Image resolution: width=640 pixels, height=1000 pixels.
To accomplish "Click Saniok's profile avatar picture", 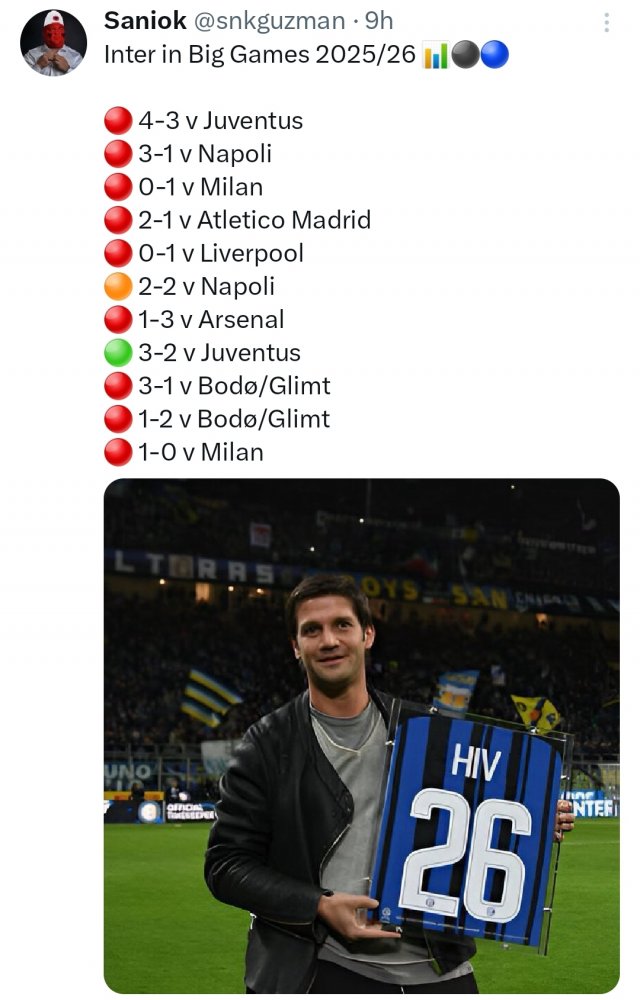I will (x=53, y=43).
